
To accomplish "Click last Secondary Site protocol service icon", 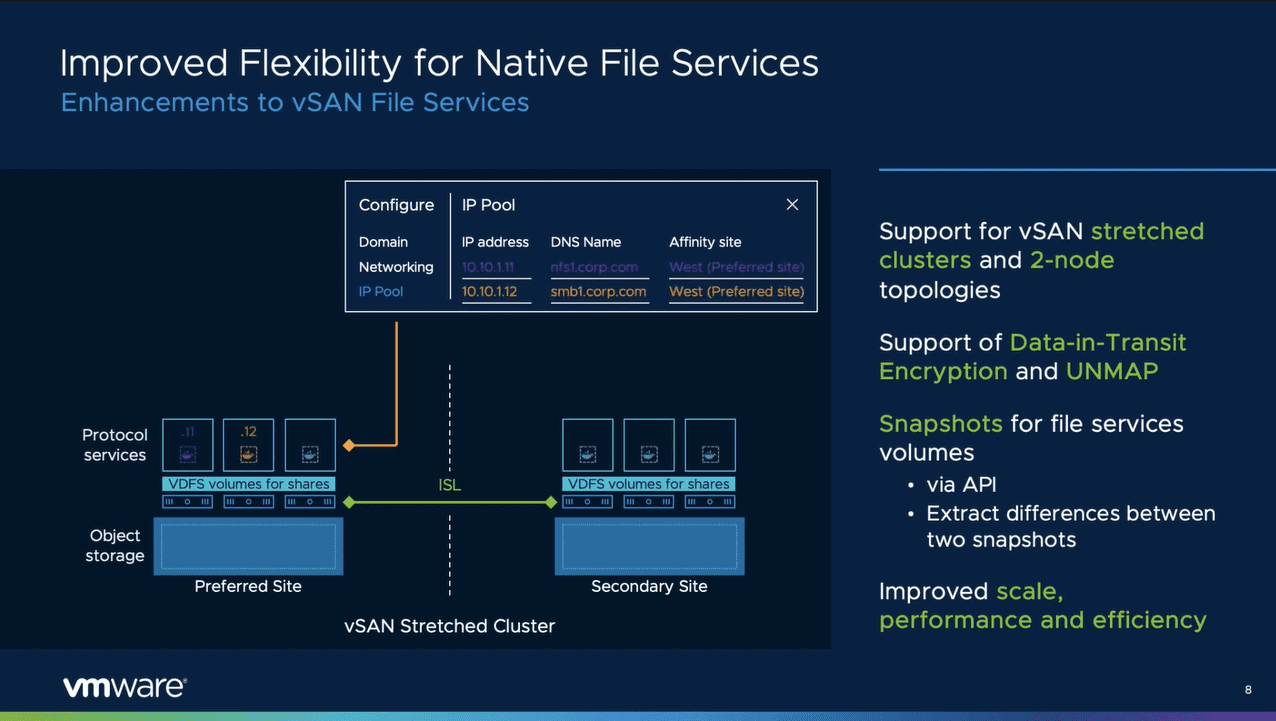I will coord(710,445).
